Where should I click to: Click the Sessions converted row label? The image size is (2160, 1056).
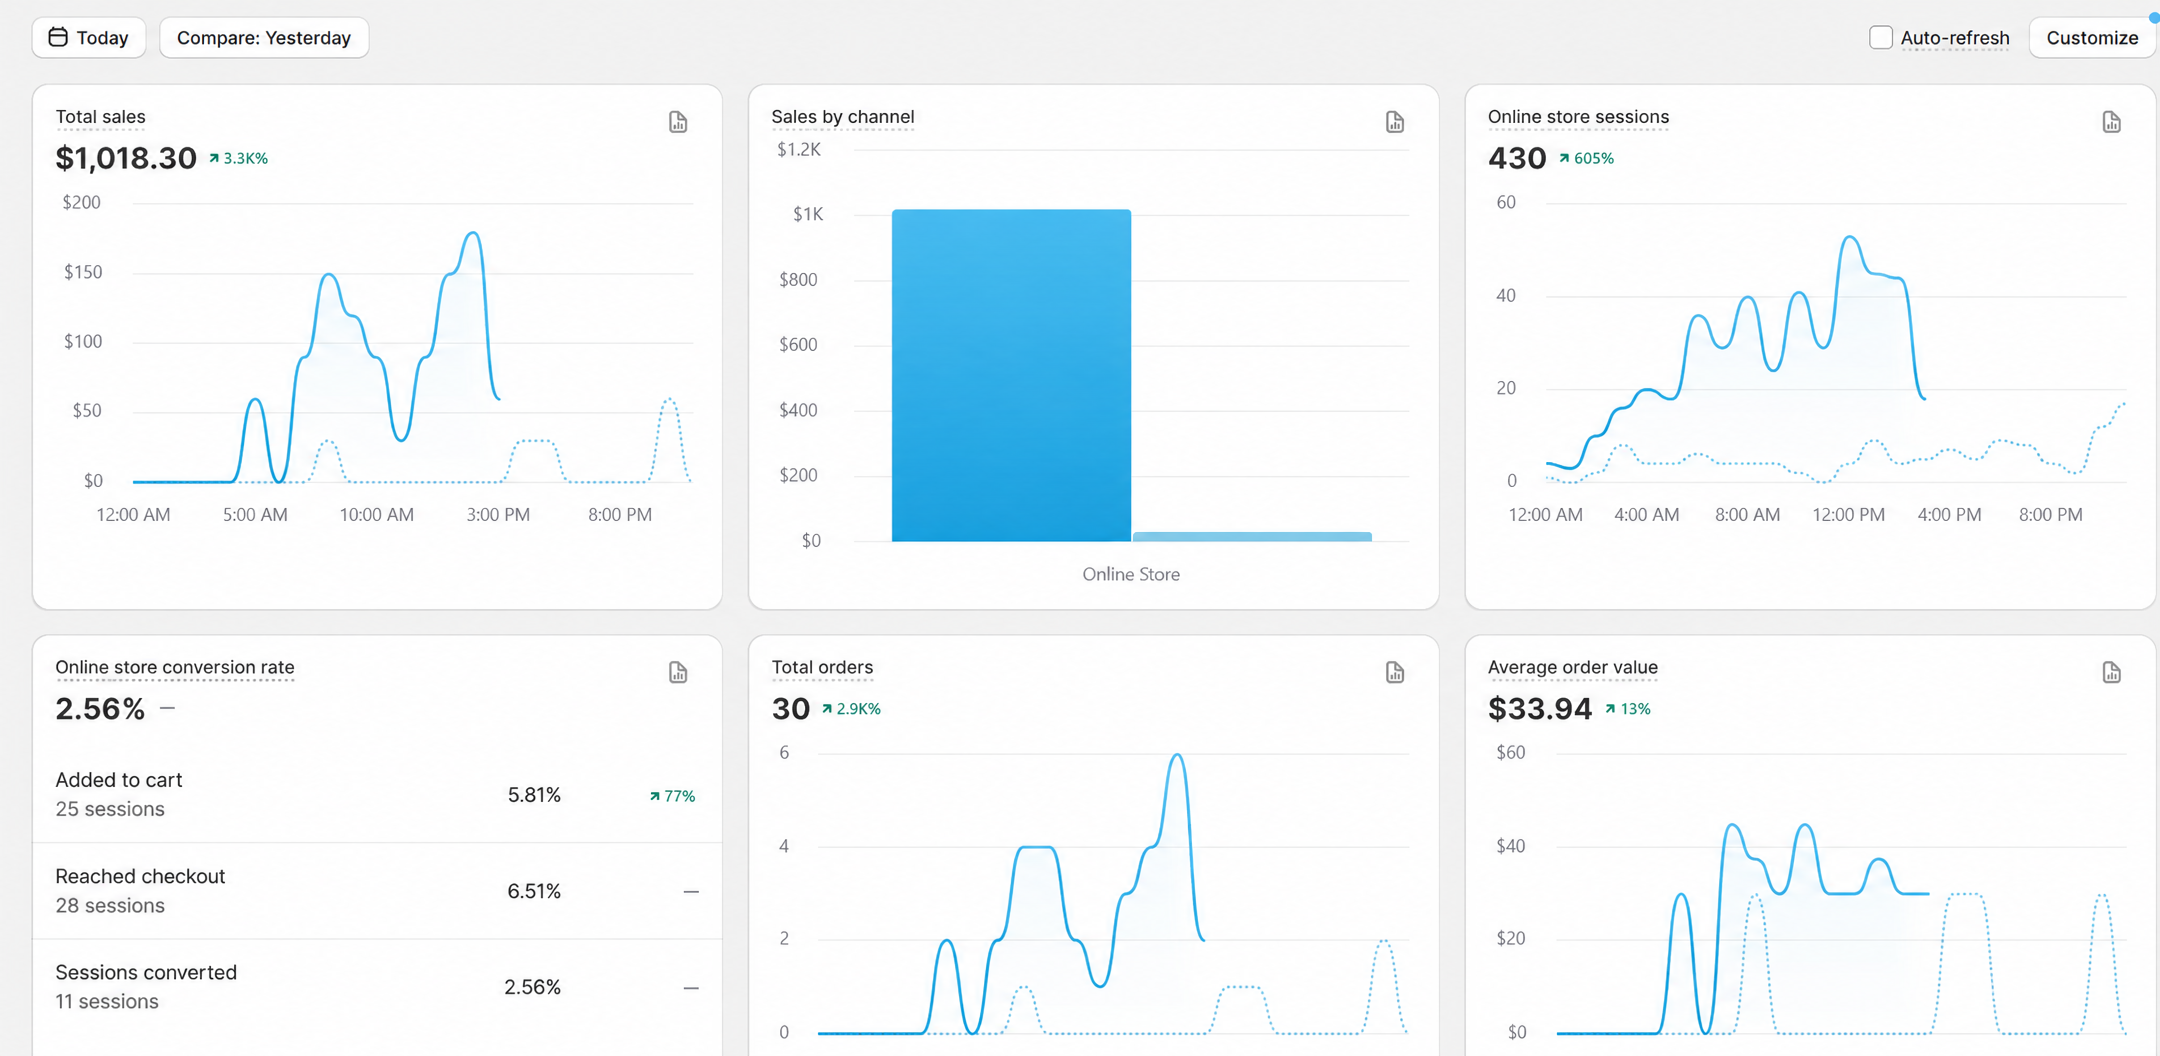point(146,972)
